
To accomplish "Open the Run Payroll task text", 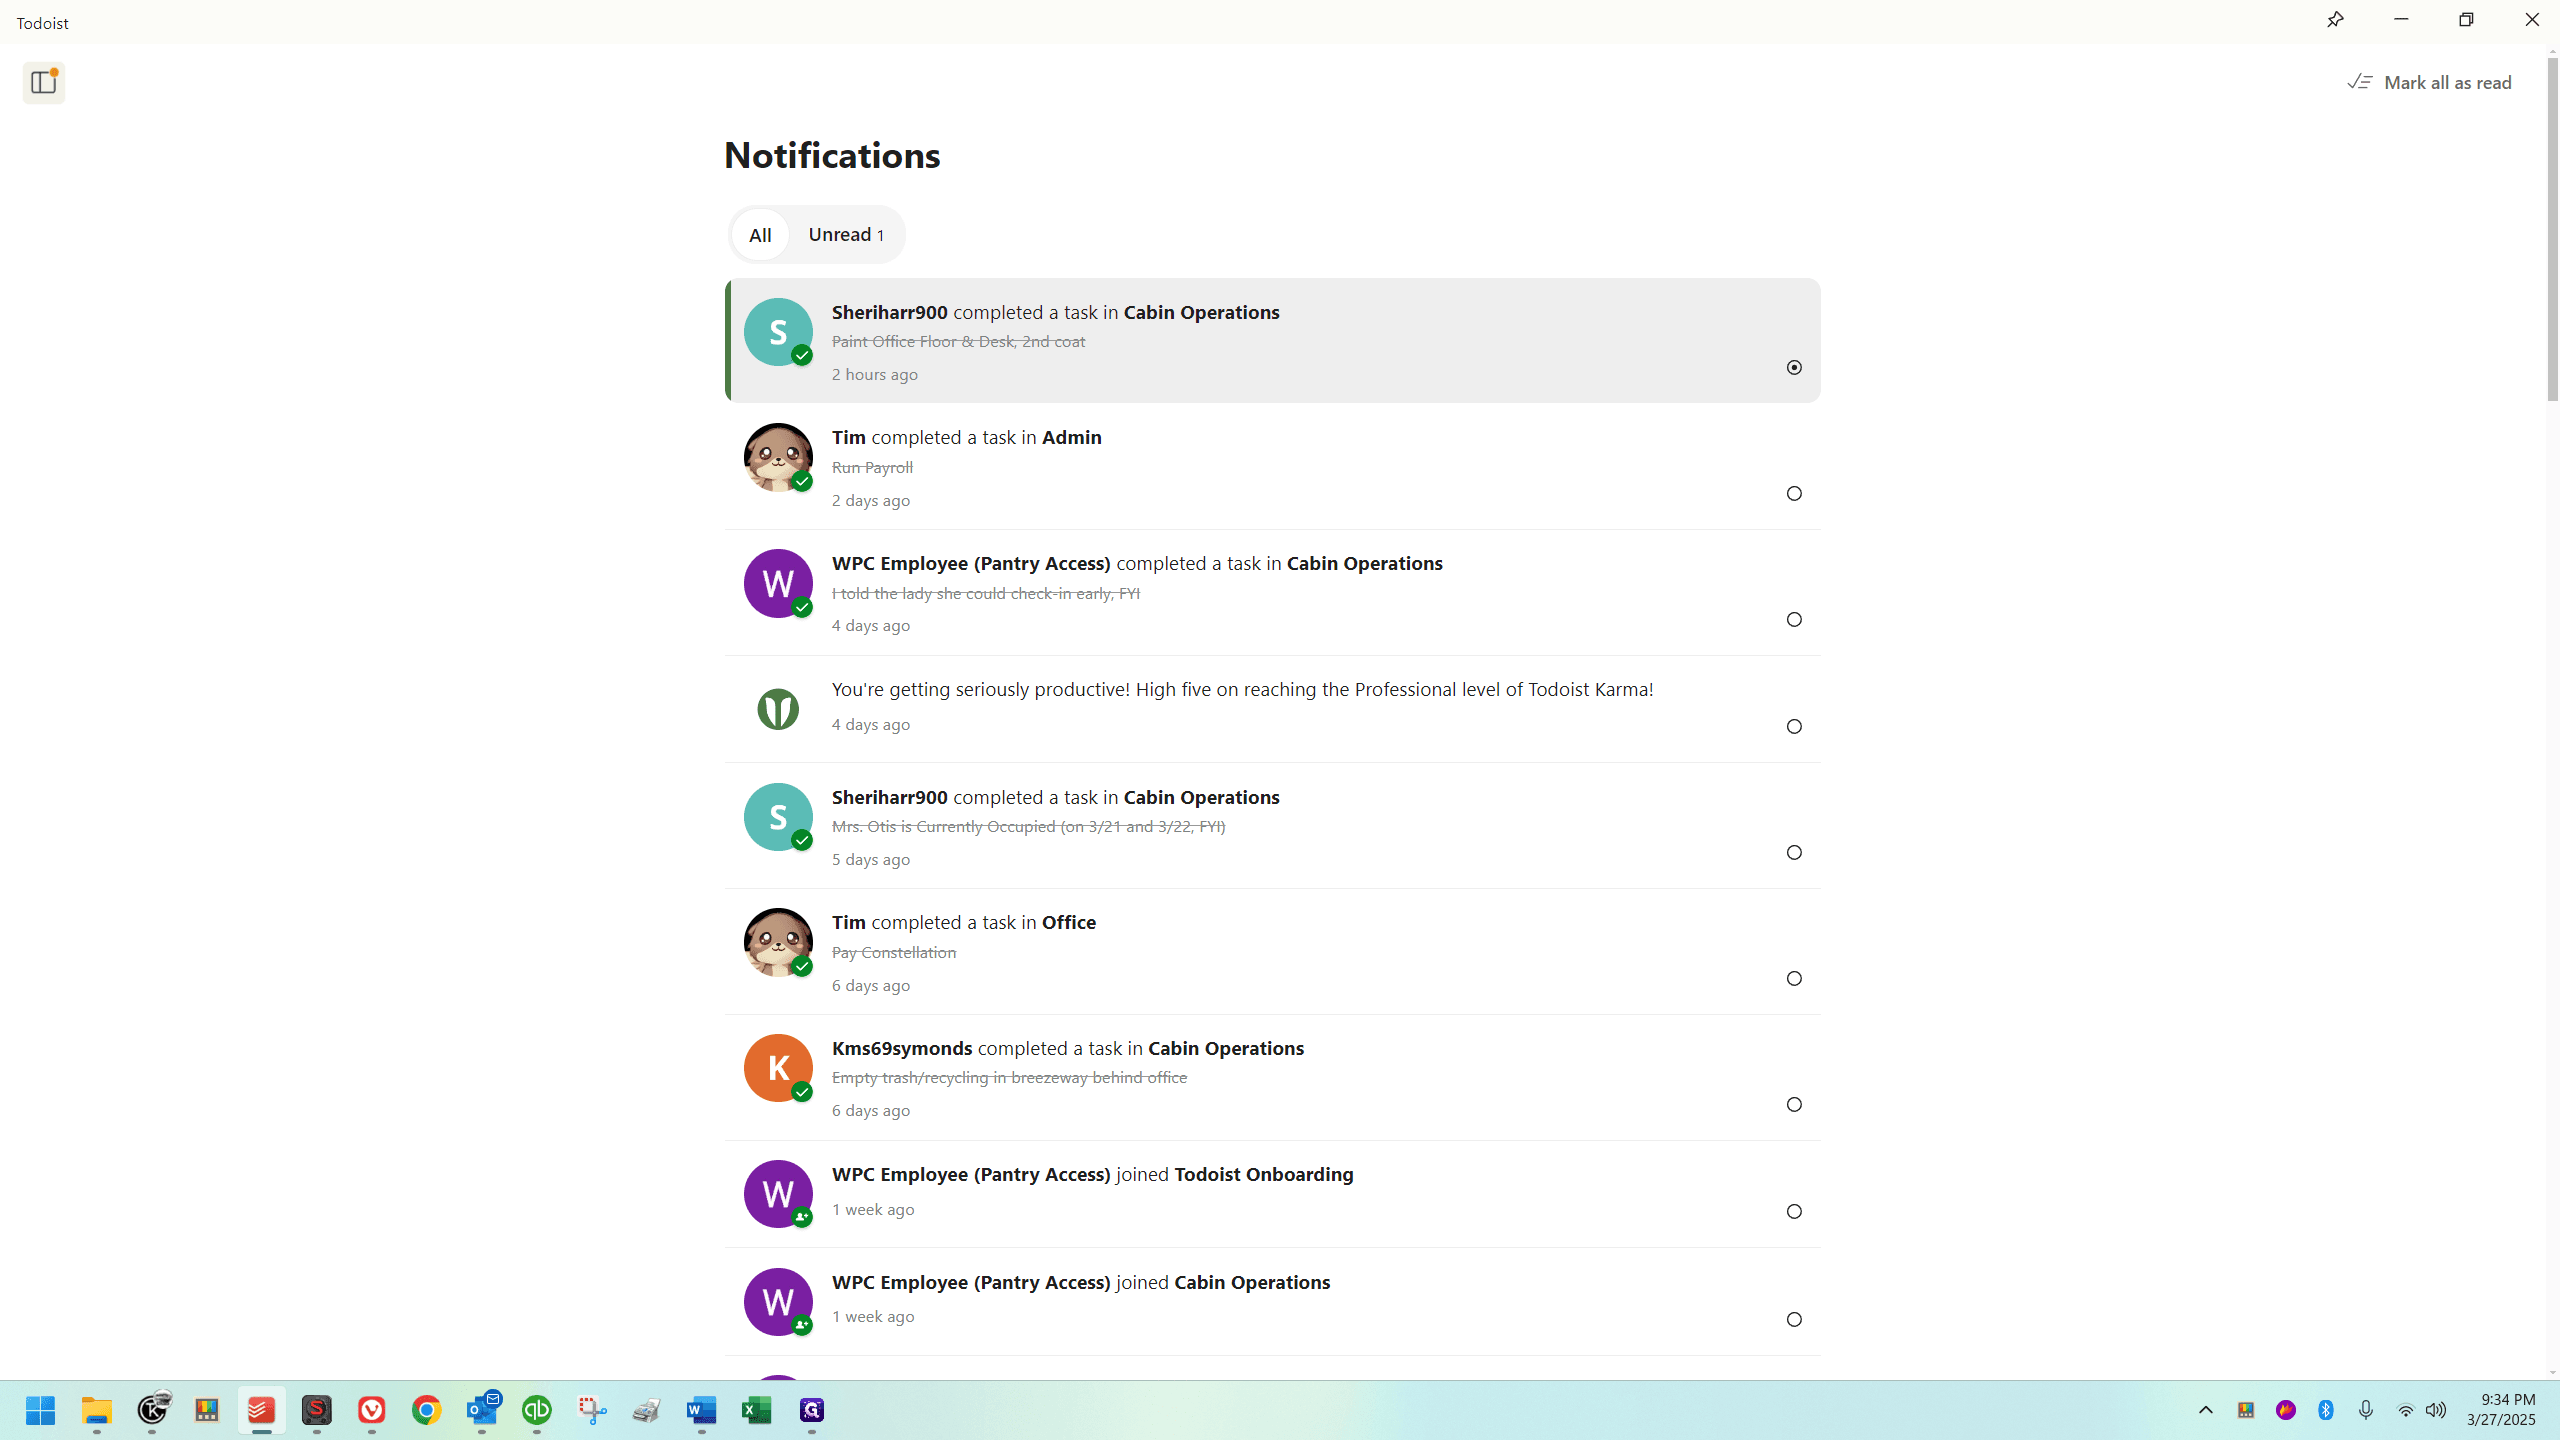I will coord(872,468).
